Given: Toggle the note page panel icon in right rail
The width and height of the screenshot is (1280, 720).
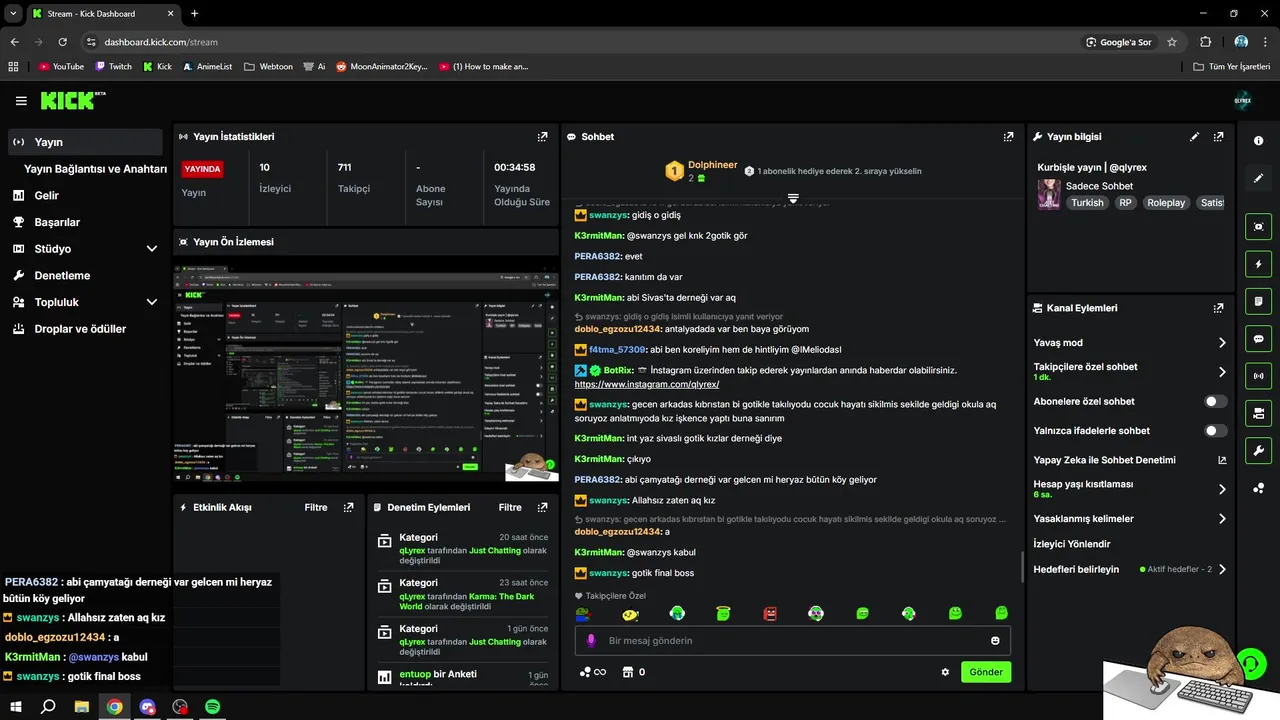Looking at the screenshot, I should tap(1258, 301).
